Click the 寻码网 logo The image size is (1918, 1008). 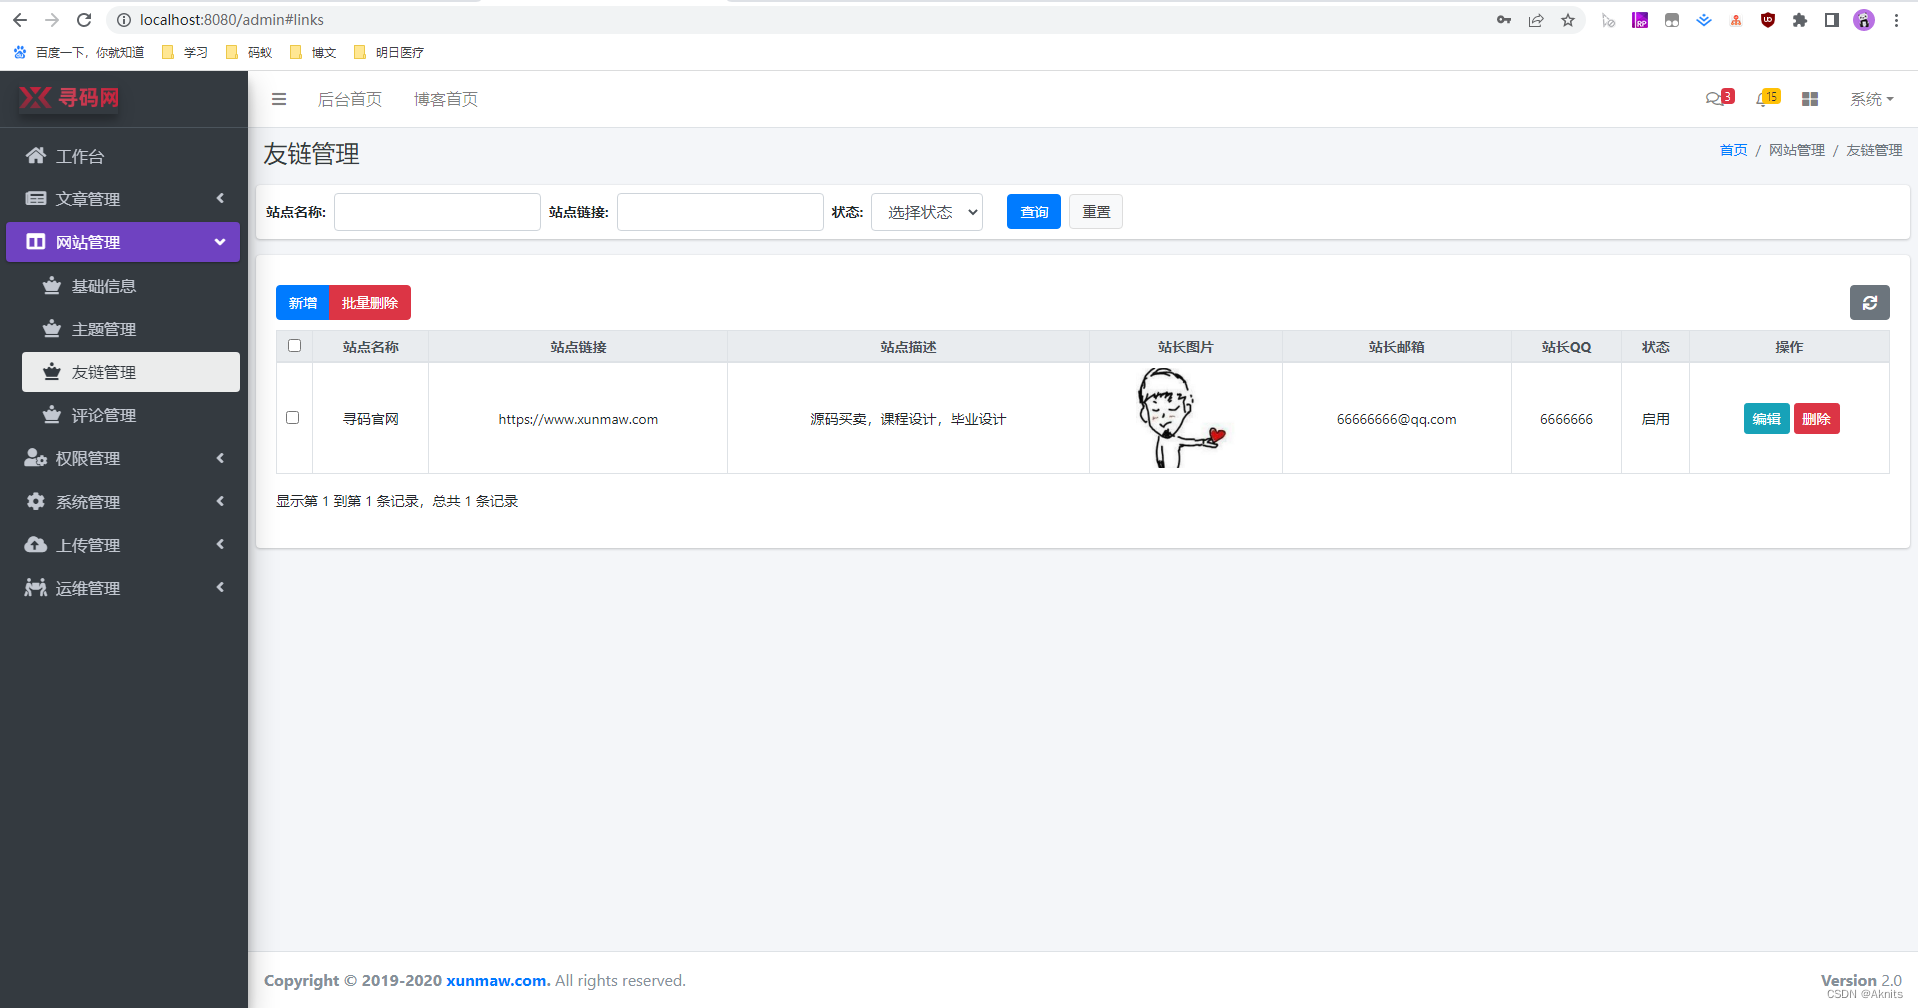69,97
